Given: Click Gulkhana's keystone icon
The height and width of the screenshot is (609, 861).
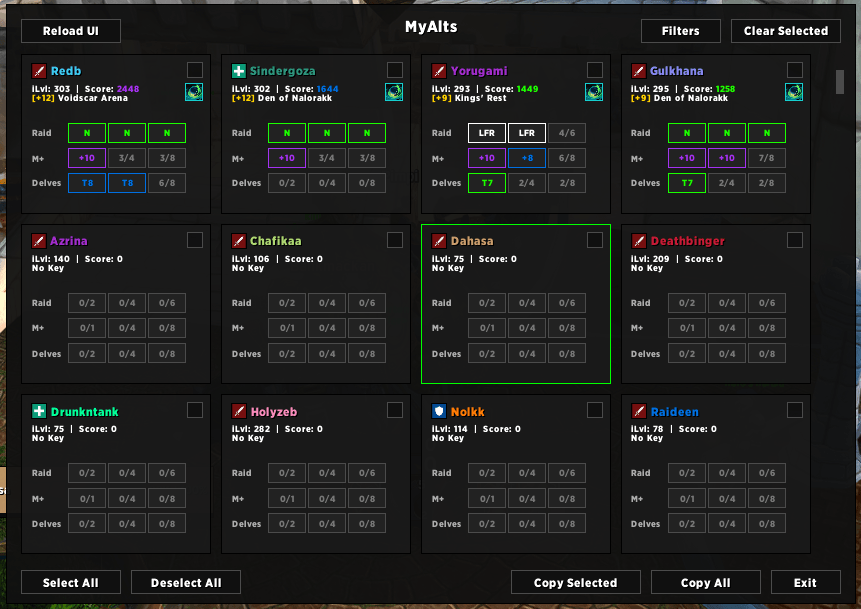Looking at the screenshot, I should point(794,92).
